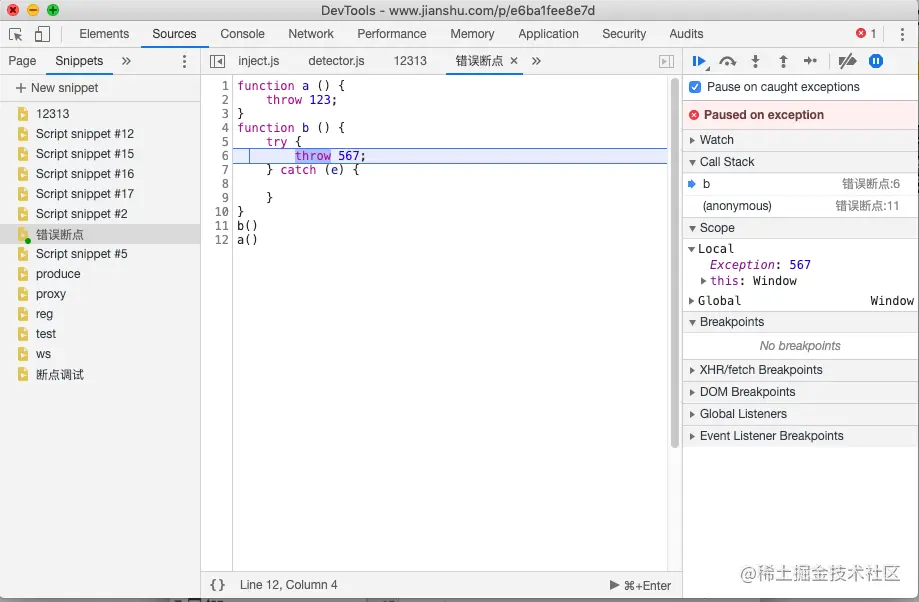Image resolution: width=919 pixels, height=602 pixels.
Task: Expand XHR/fetch Breakpoints section
Action: coord(800,370)
